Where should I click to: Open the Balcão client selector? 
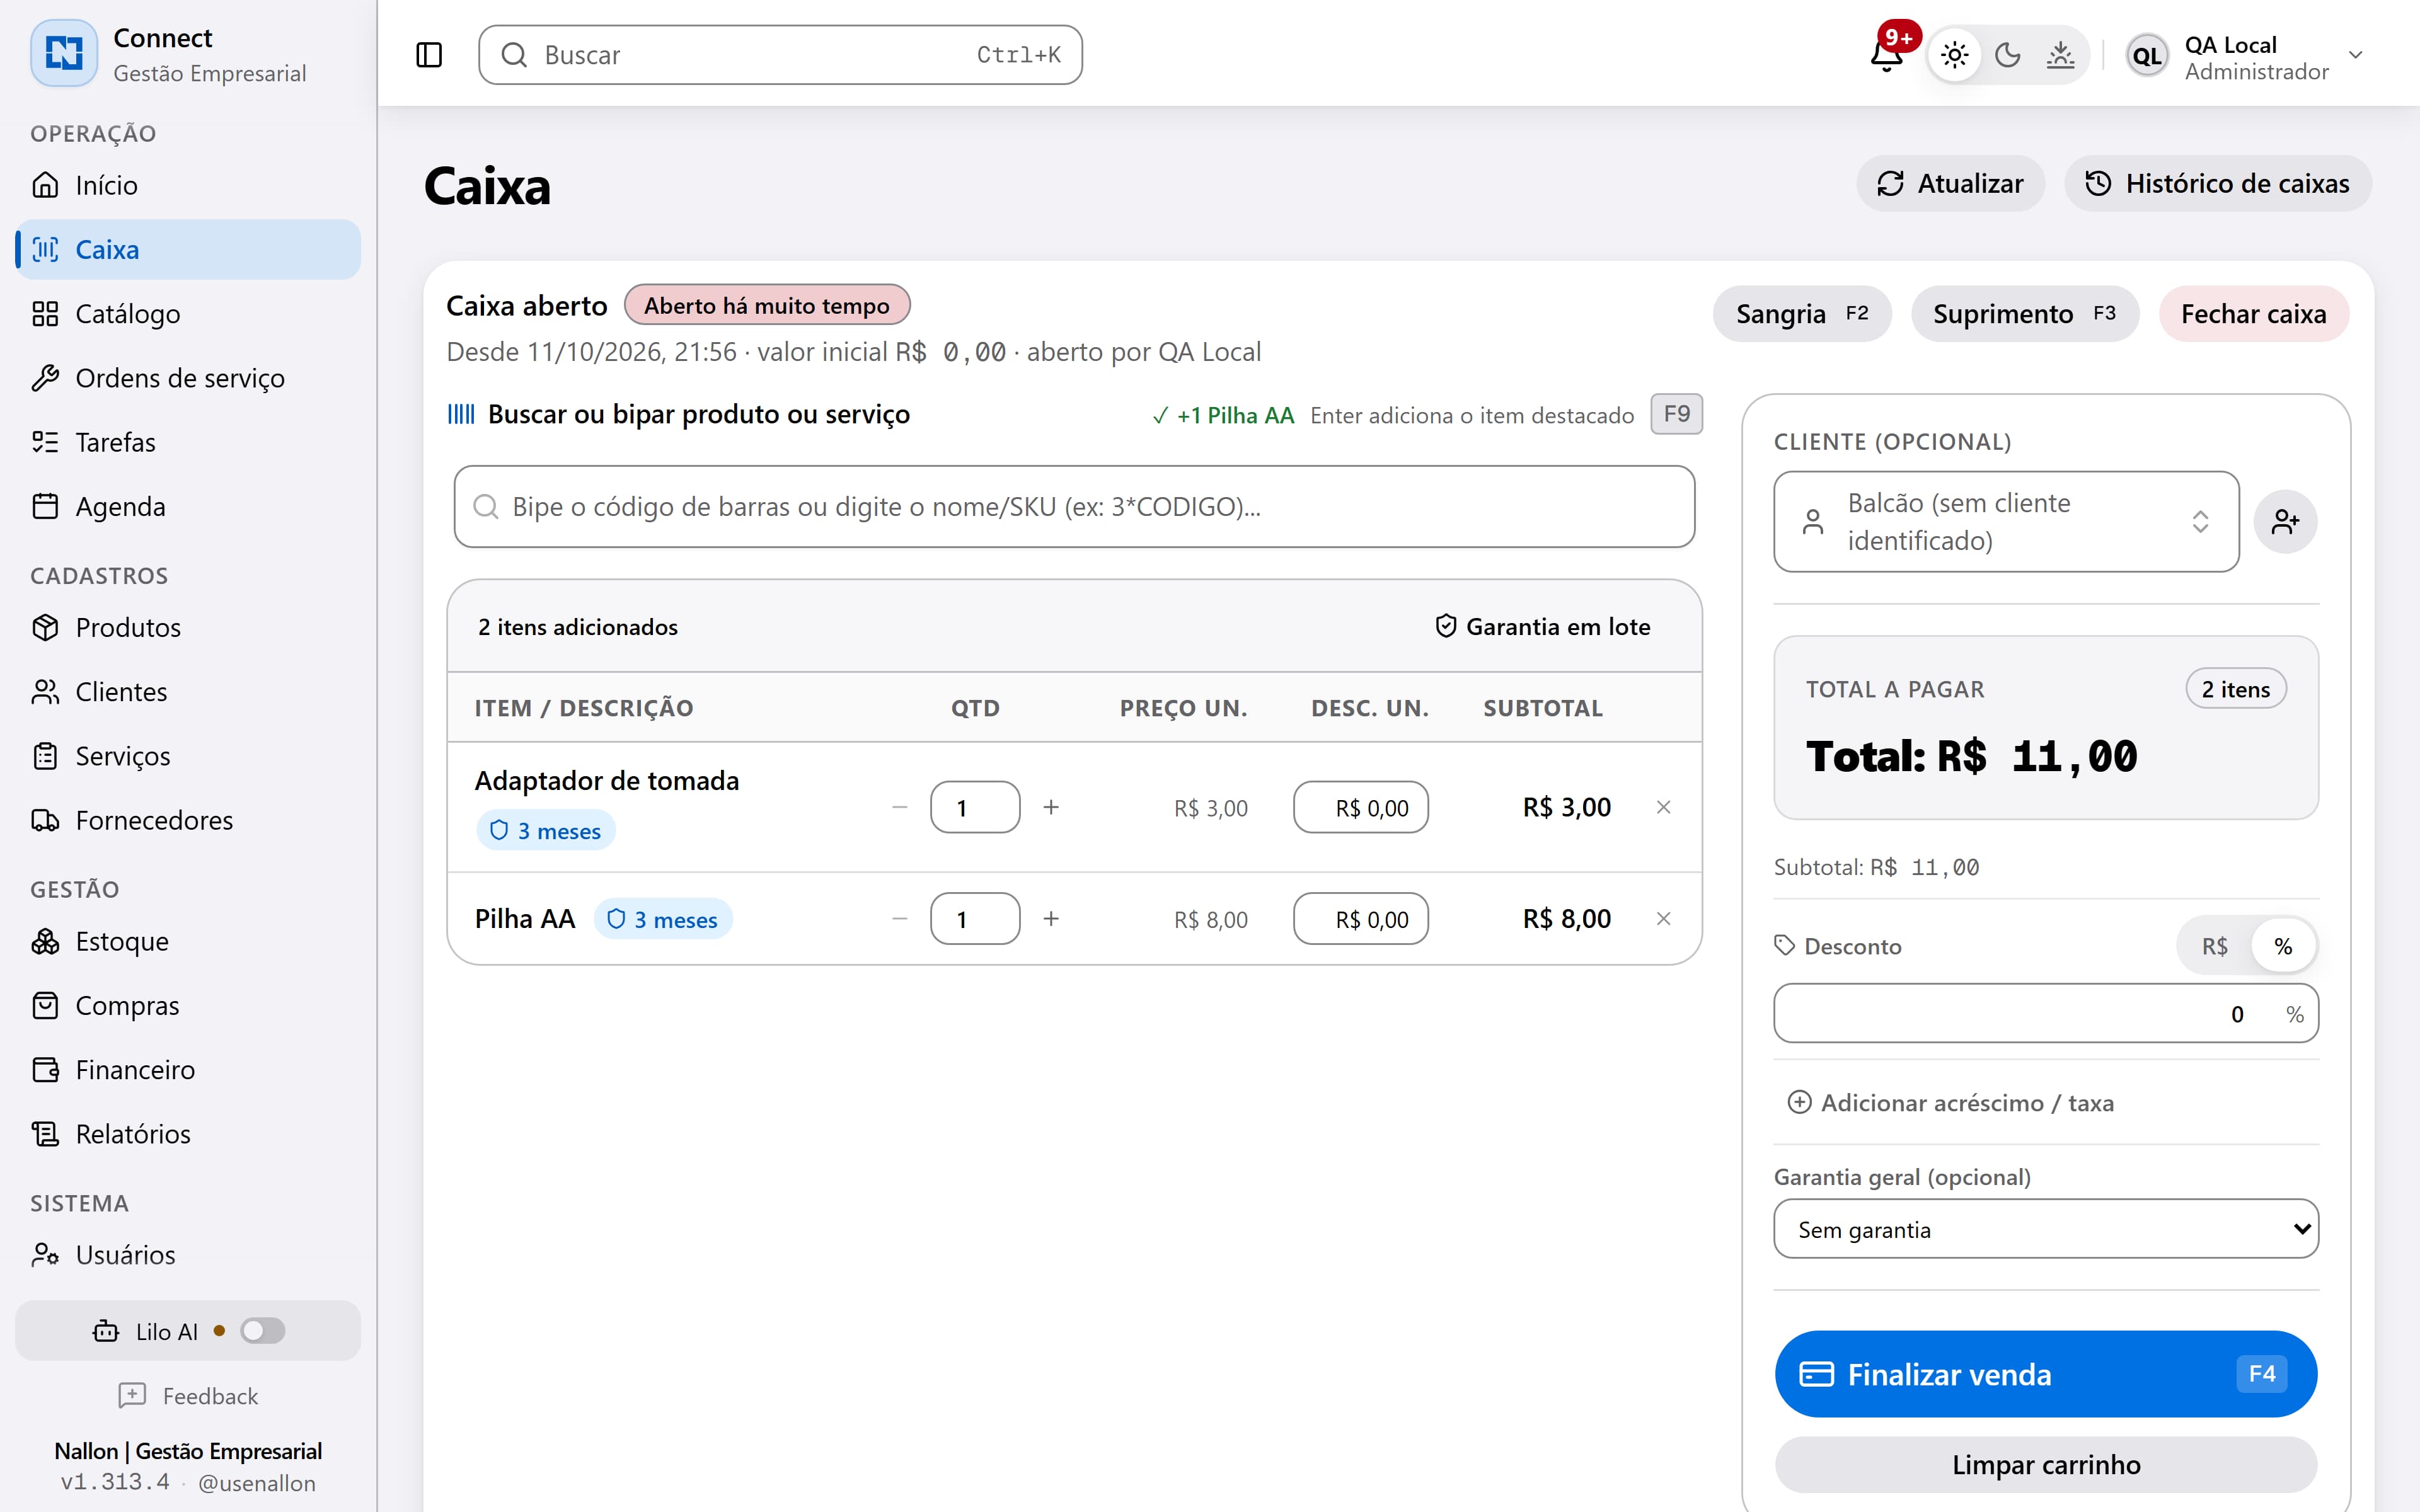(x=2006, y=521)
